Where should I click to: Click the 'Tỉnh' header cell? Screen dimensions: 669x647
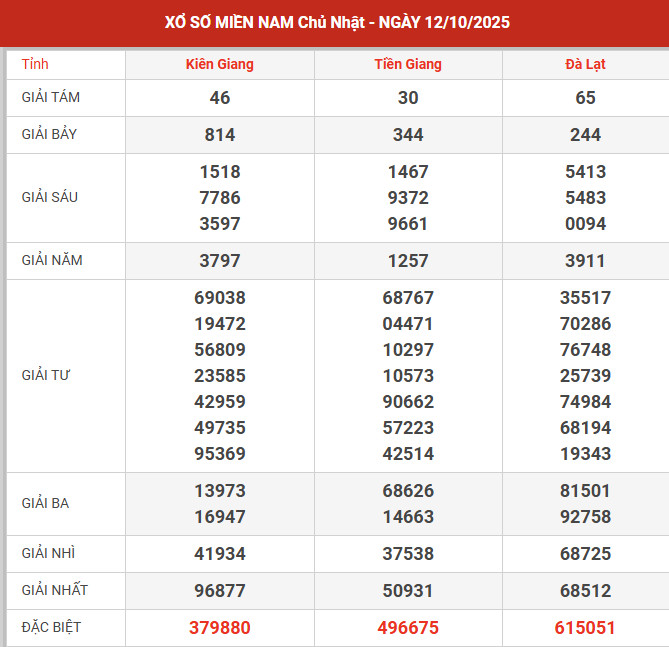point(35,64)
